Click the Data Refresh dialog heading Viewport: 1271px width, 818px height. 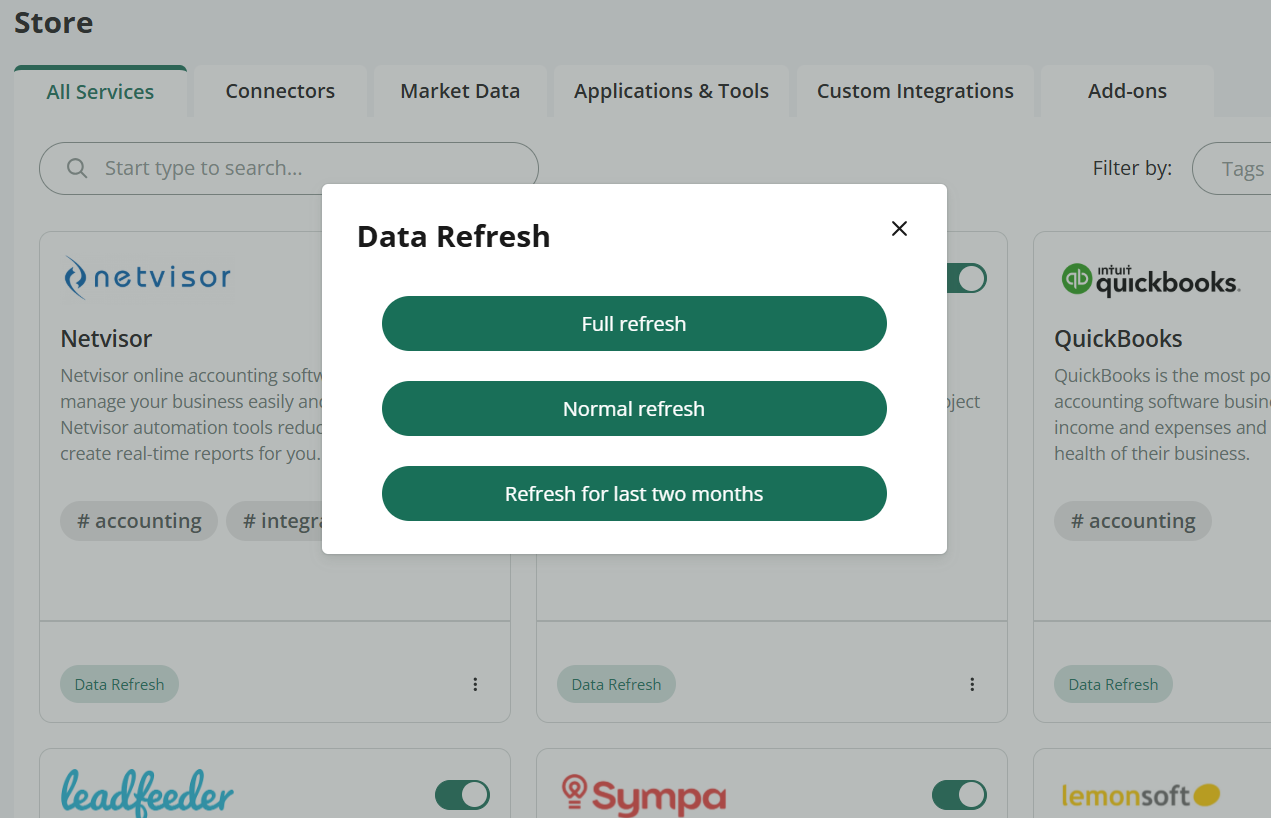(x=453, y=236)
